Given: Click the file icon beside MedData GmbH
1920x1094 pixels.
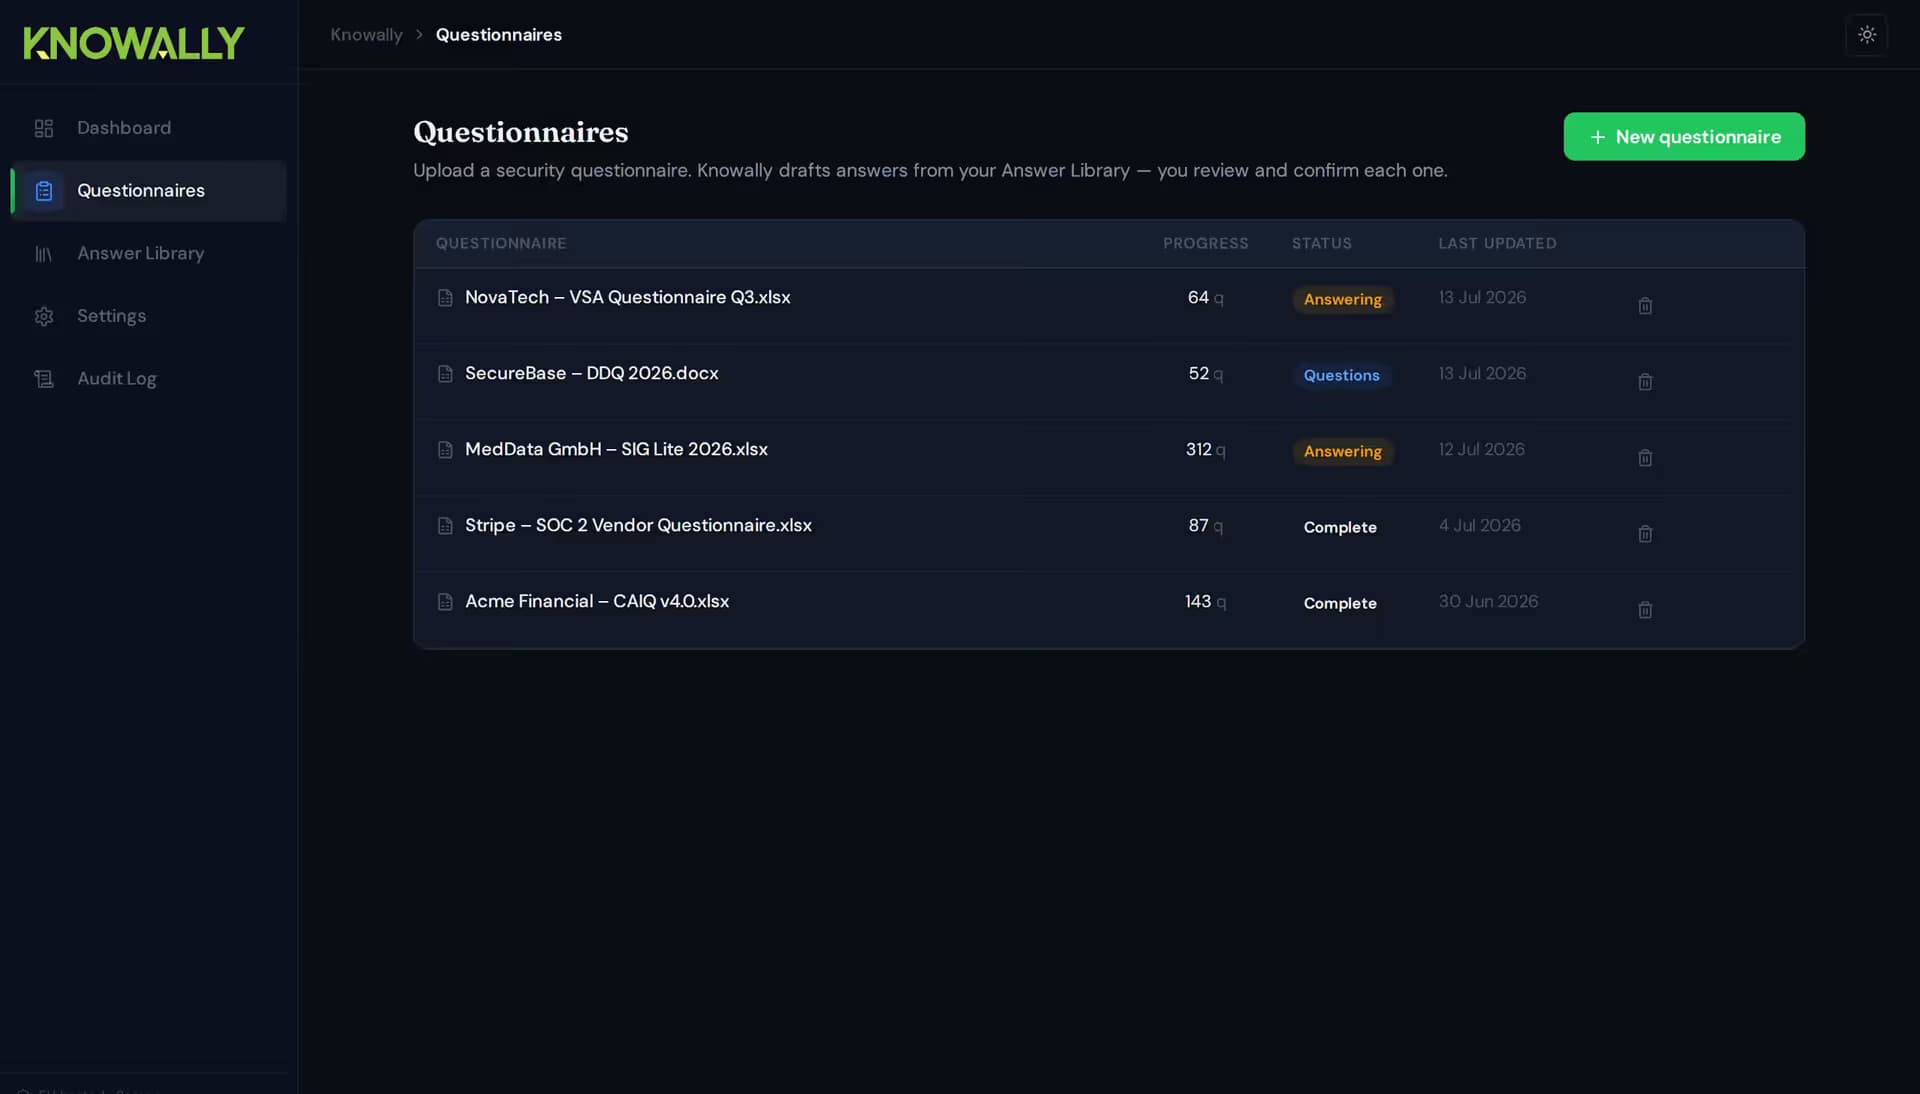Looking at the screenshot, I should (445, 450).
